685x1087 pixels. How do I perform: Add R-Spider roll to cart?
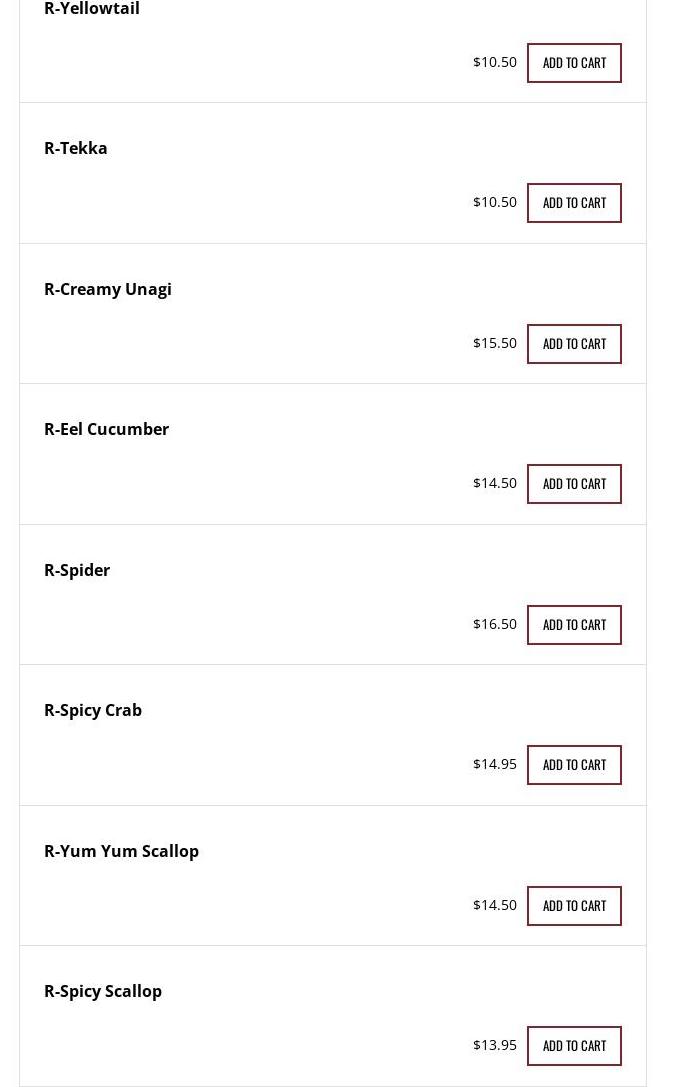click(574, 625)
